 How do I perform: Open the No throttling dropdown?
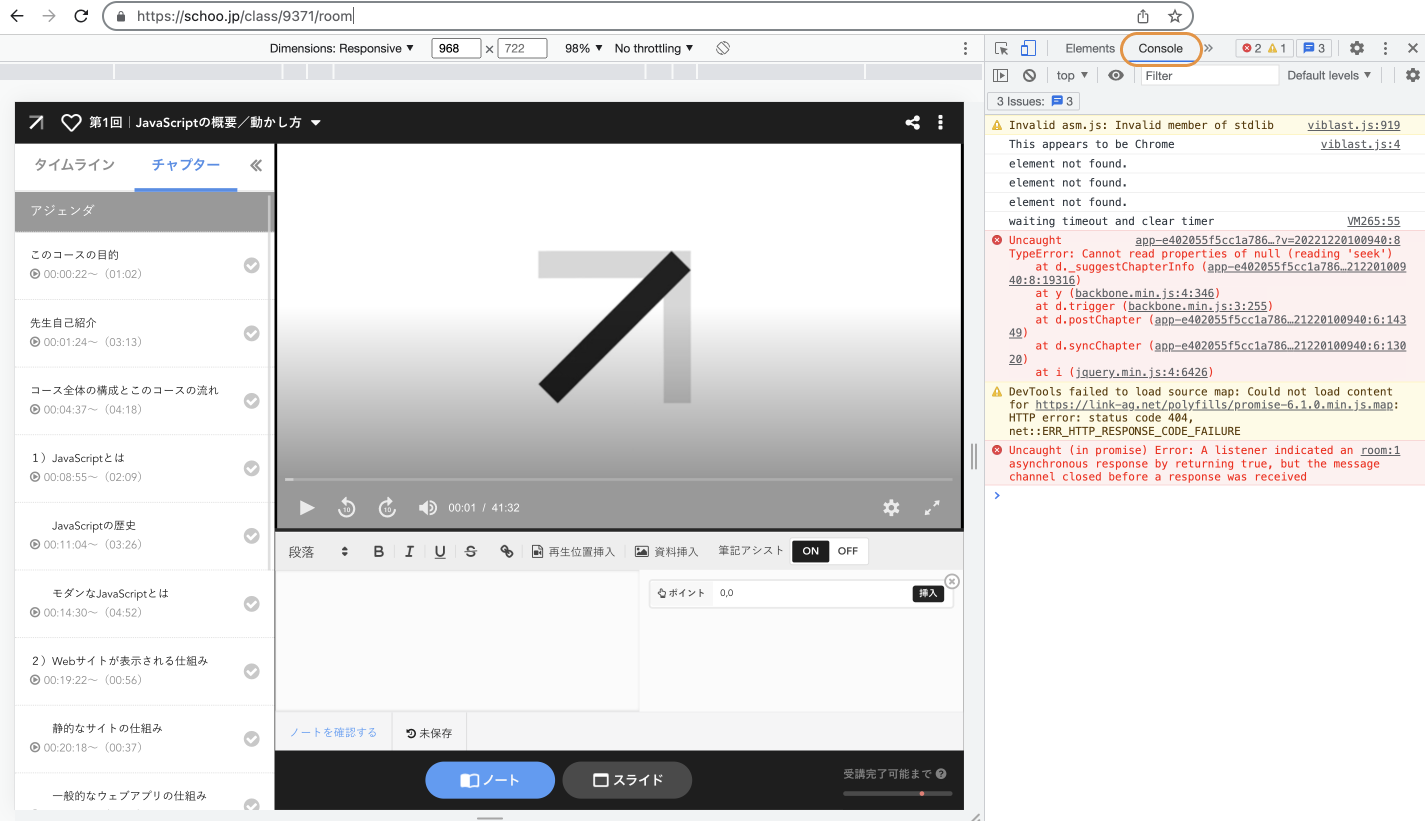654,48
